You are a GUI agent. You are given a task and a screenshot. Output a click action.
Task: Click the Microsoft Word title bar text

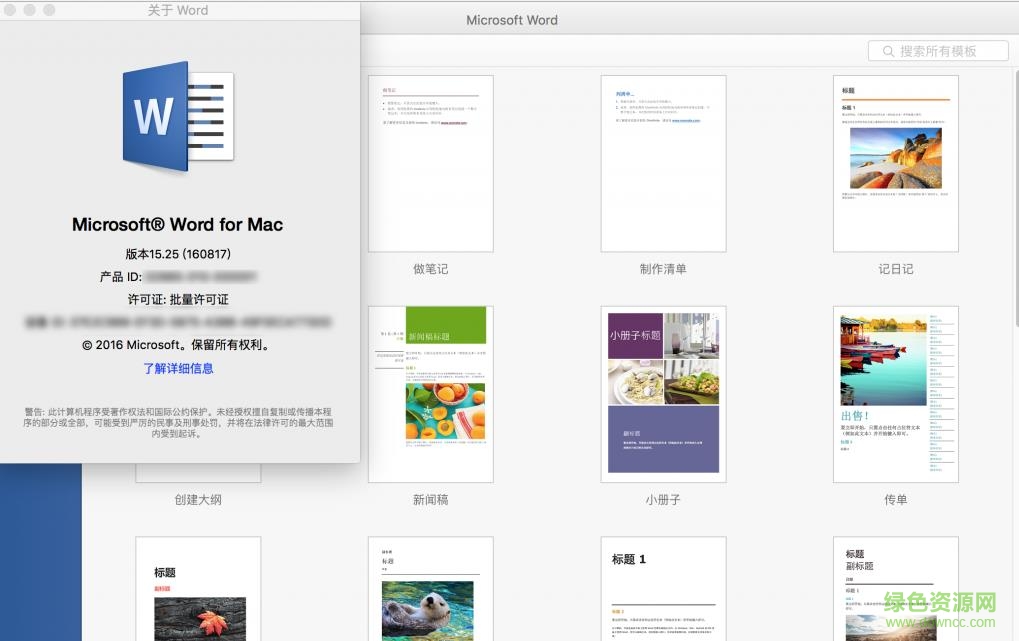point(511,19)
